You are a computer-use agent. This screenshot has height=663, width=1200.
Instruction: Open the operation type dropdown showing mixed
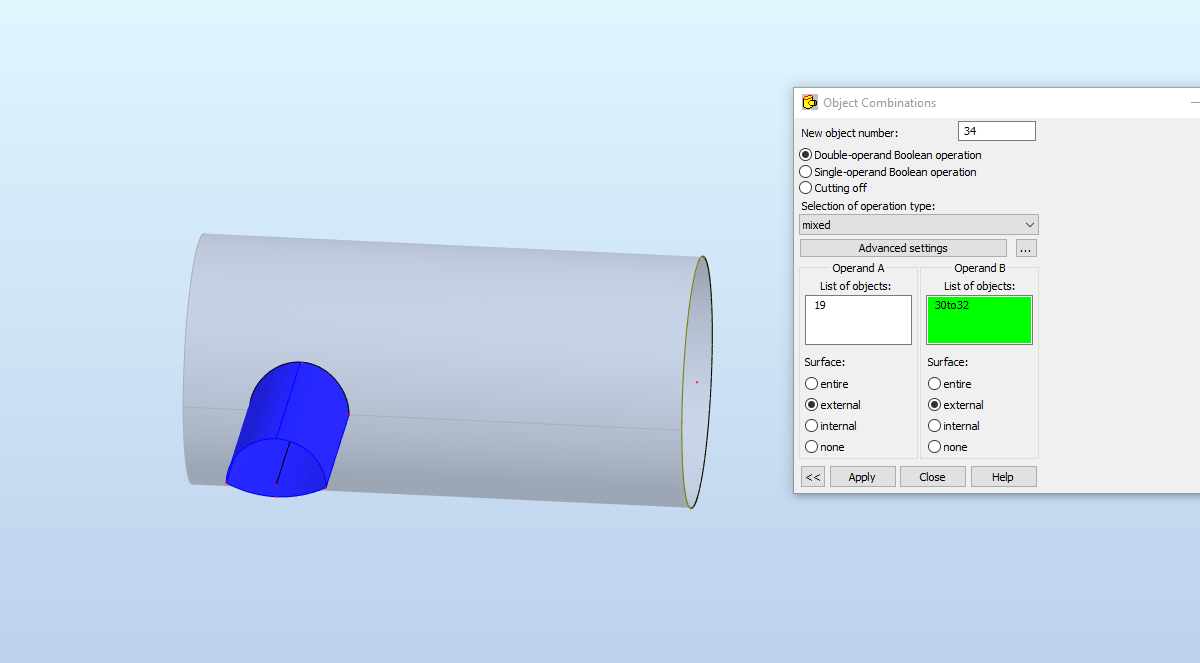pos(919,225)
